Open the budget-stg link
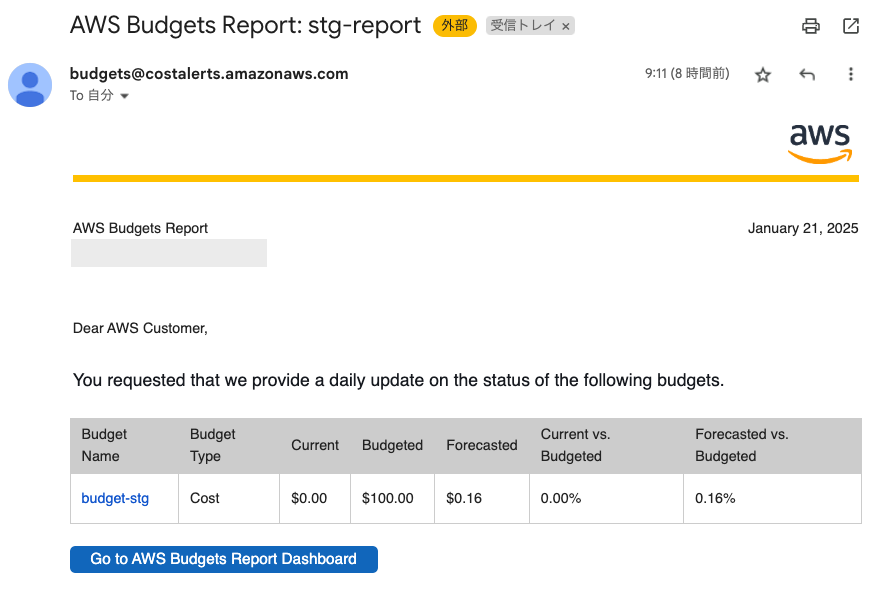 pos(115,498)
